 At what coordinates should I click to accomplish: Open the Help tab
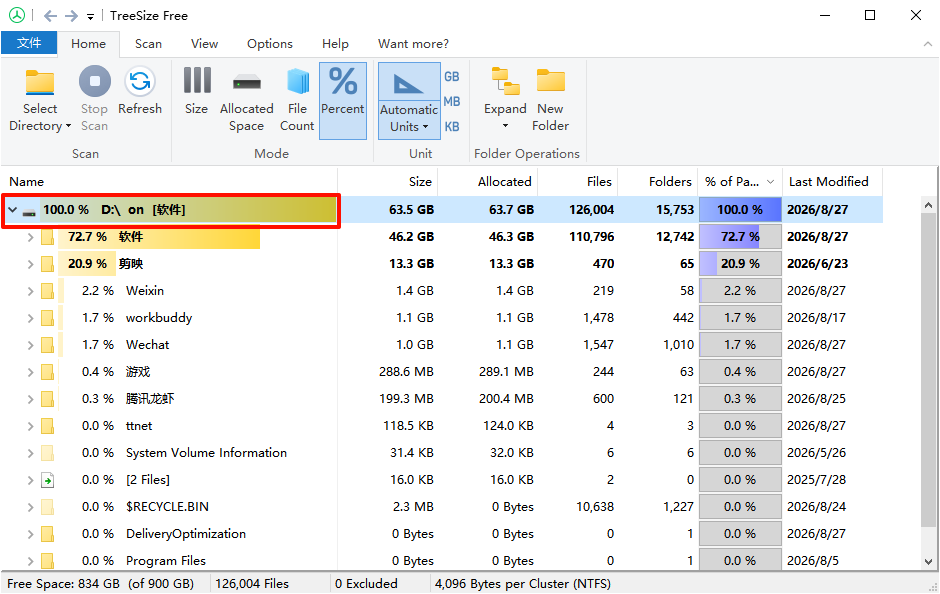tap(335, 44)
